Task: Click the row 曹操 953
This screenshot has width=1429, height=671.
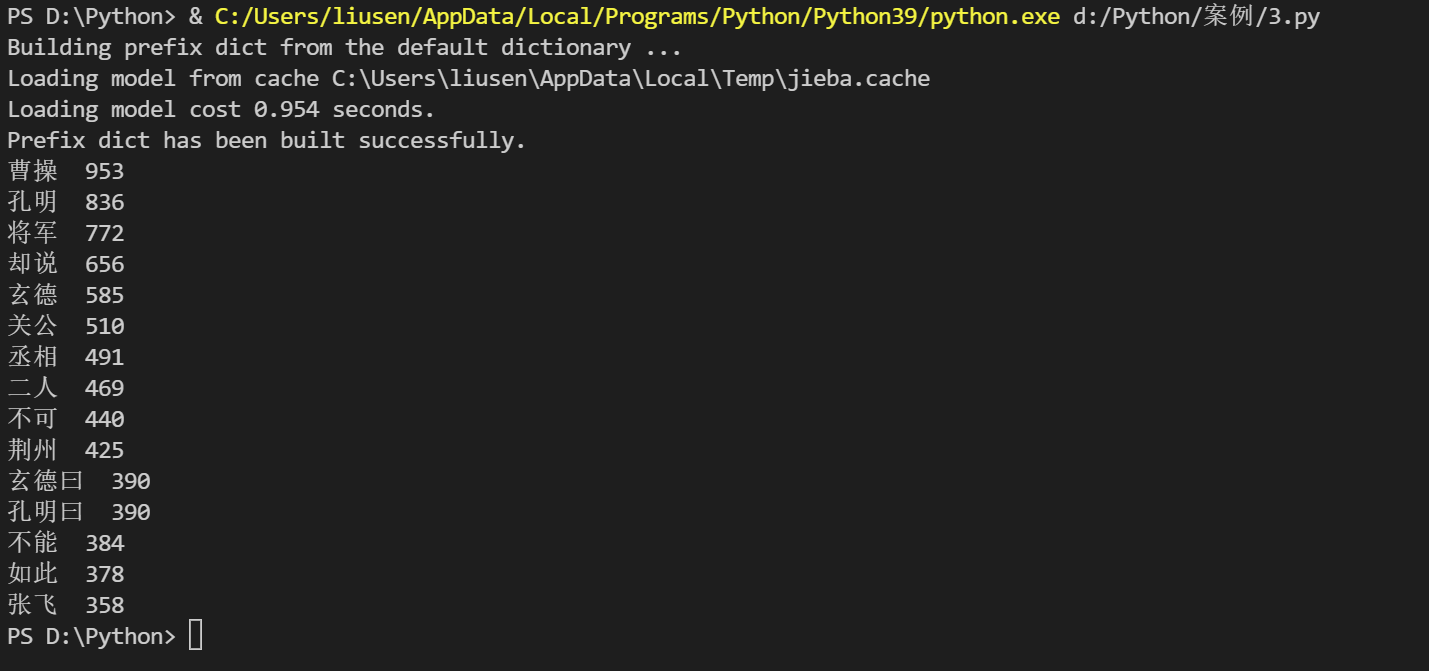Action: pyautogui.click(x=66, y=172)
